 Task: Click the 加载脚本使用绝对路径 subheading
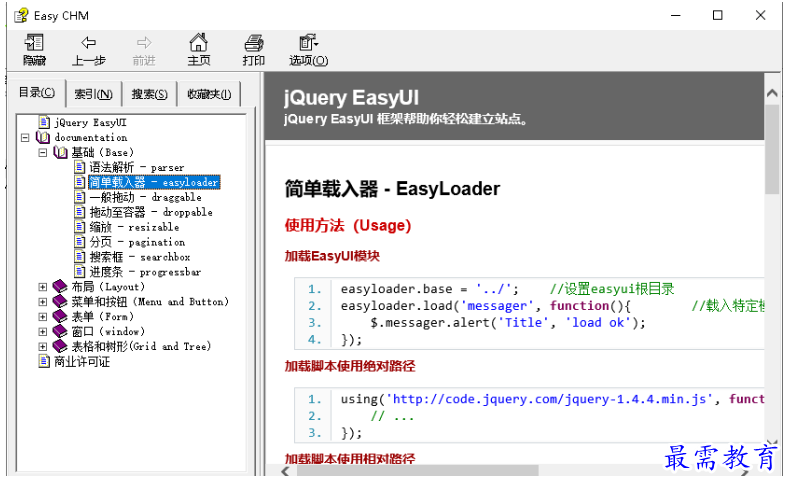click(350, 366)
